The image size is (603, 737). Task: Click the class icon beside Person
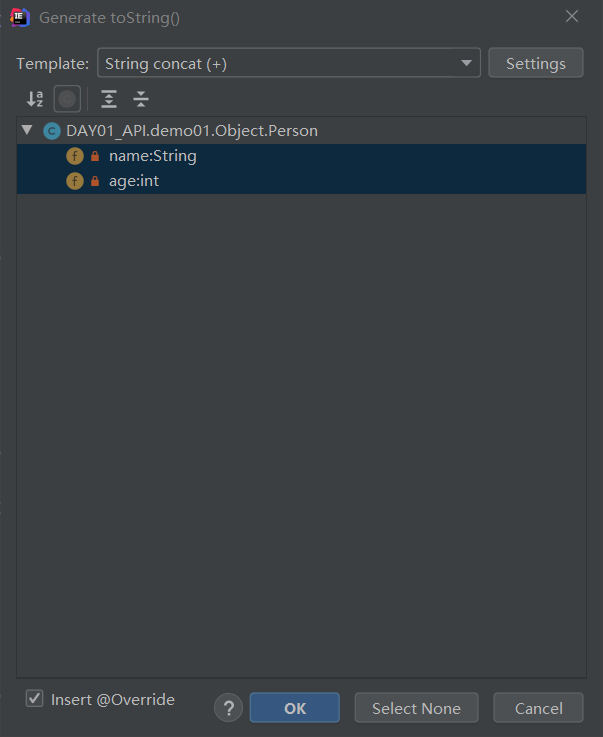pyautogui.click(x=52, y=131)
